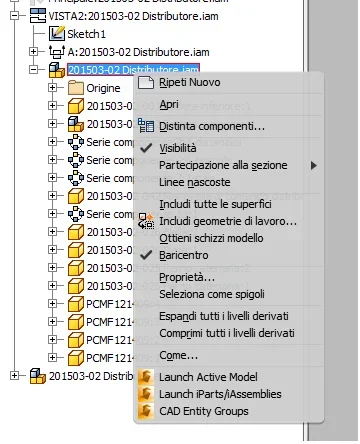
Task: Uncheck the Baricentro option
Action: pyautogui.click(x=146, y=255)
